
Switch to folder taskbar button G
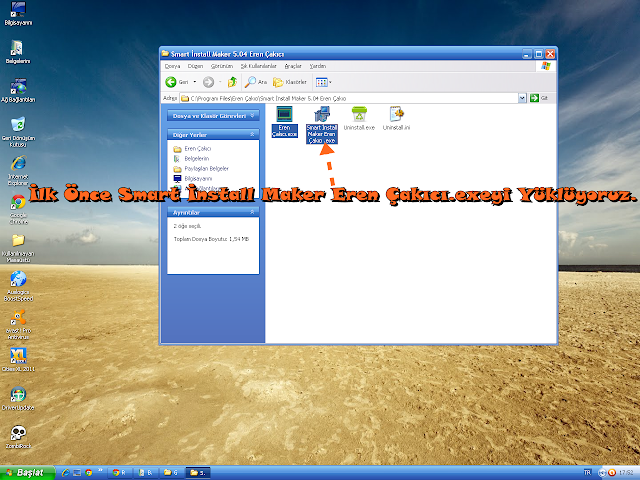point(171,473)
